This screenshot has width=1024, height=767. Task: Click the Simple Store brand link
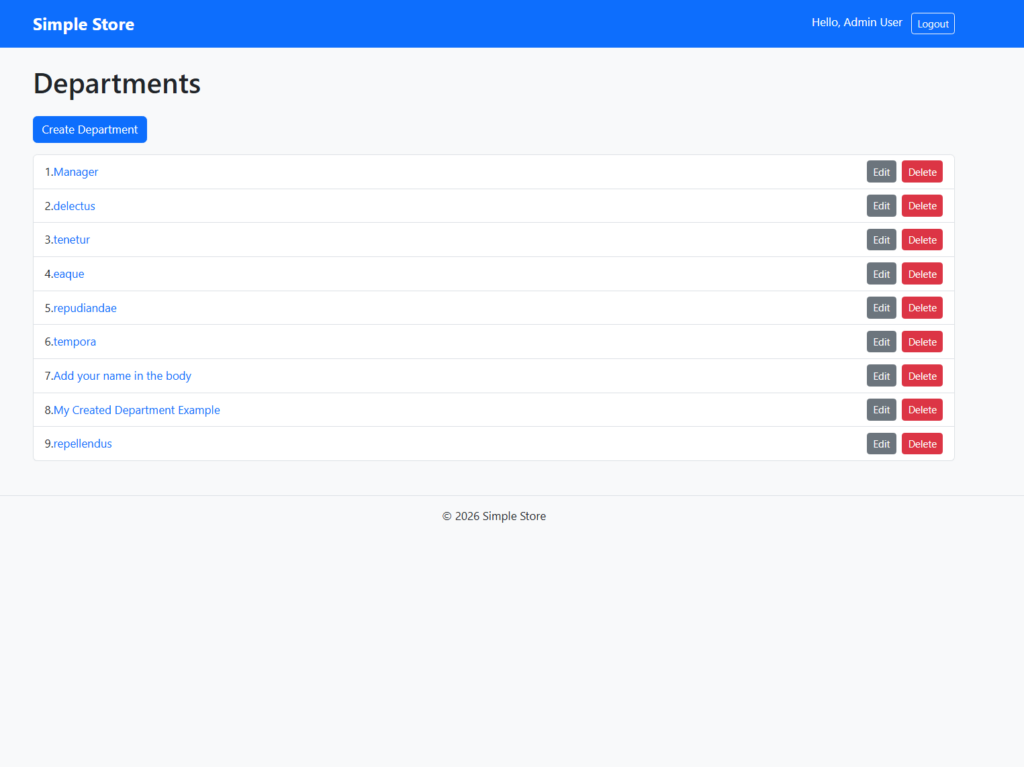(83, 24)
